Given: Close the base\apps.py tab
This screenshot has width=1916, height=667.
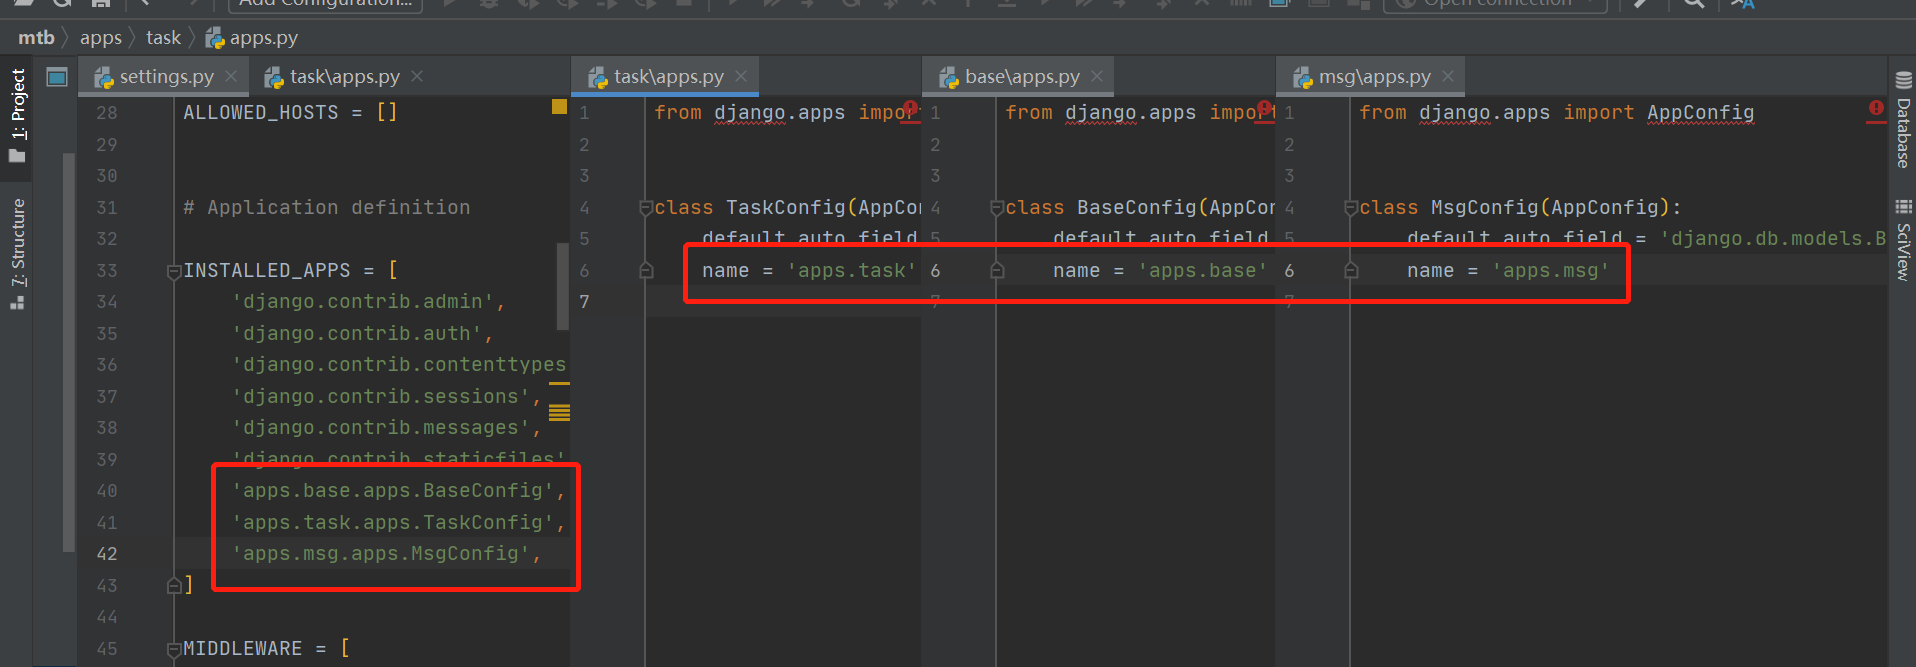Looking at the screenshot, I should pyautogui.click(x=1097, y=76).
